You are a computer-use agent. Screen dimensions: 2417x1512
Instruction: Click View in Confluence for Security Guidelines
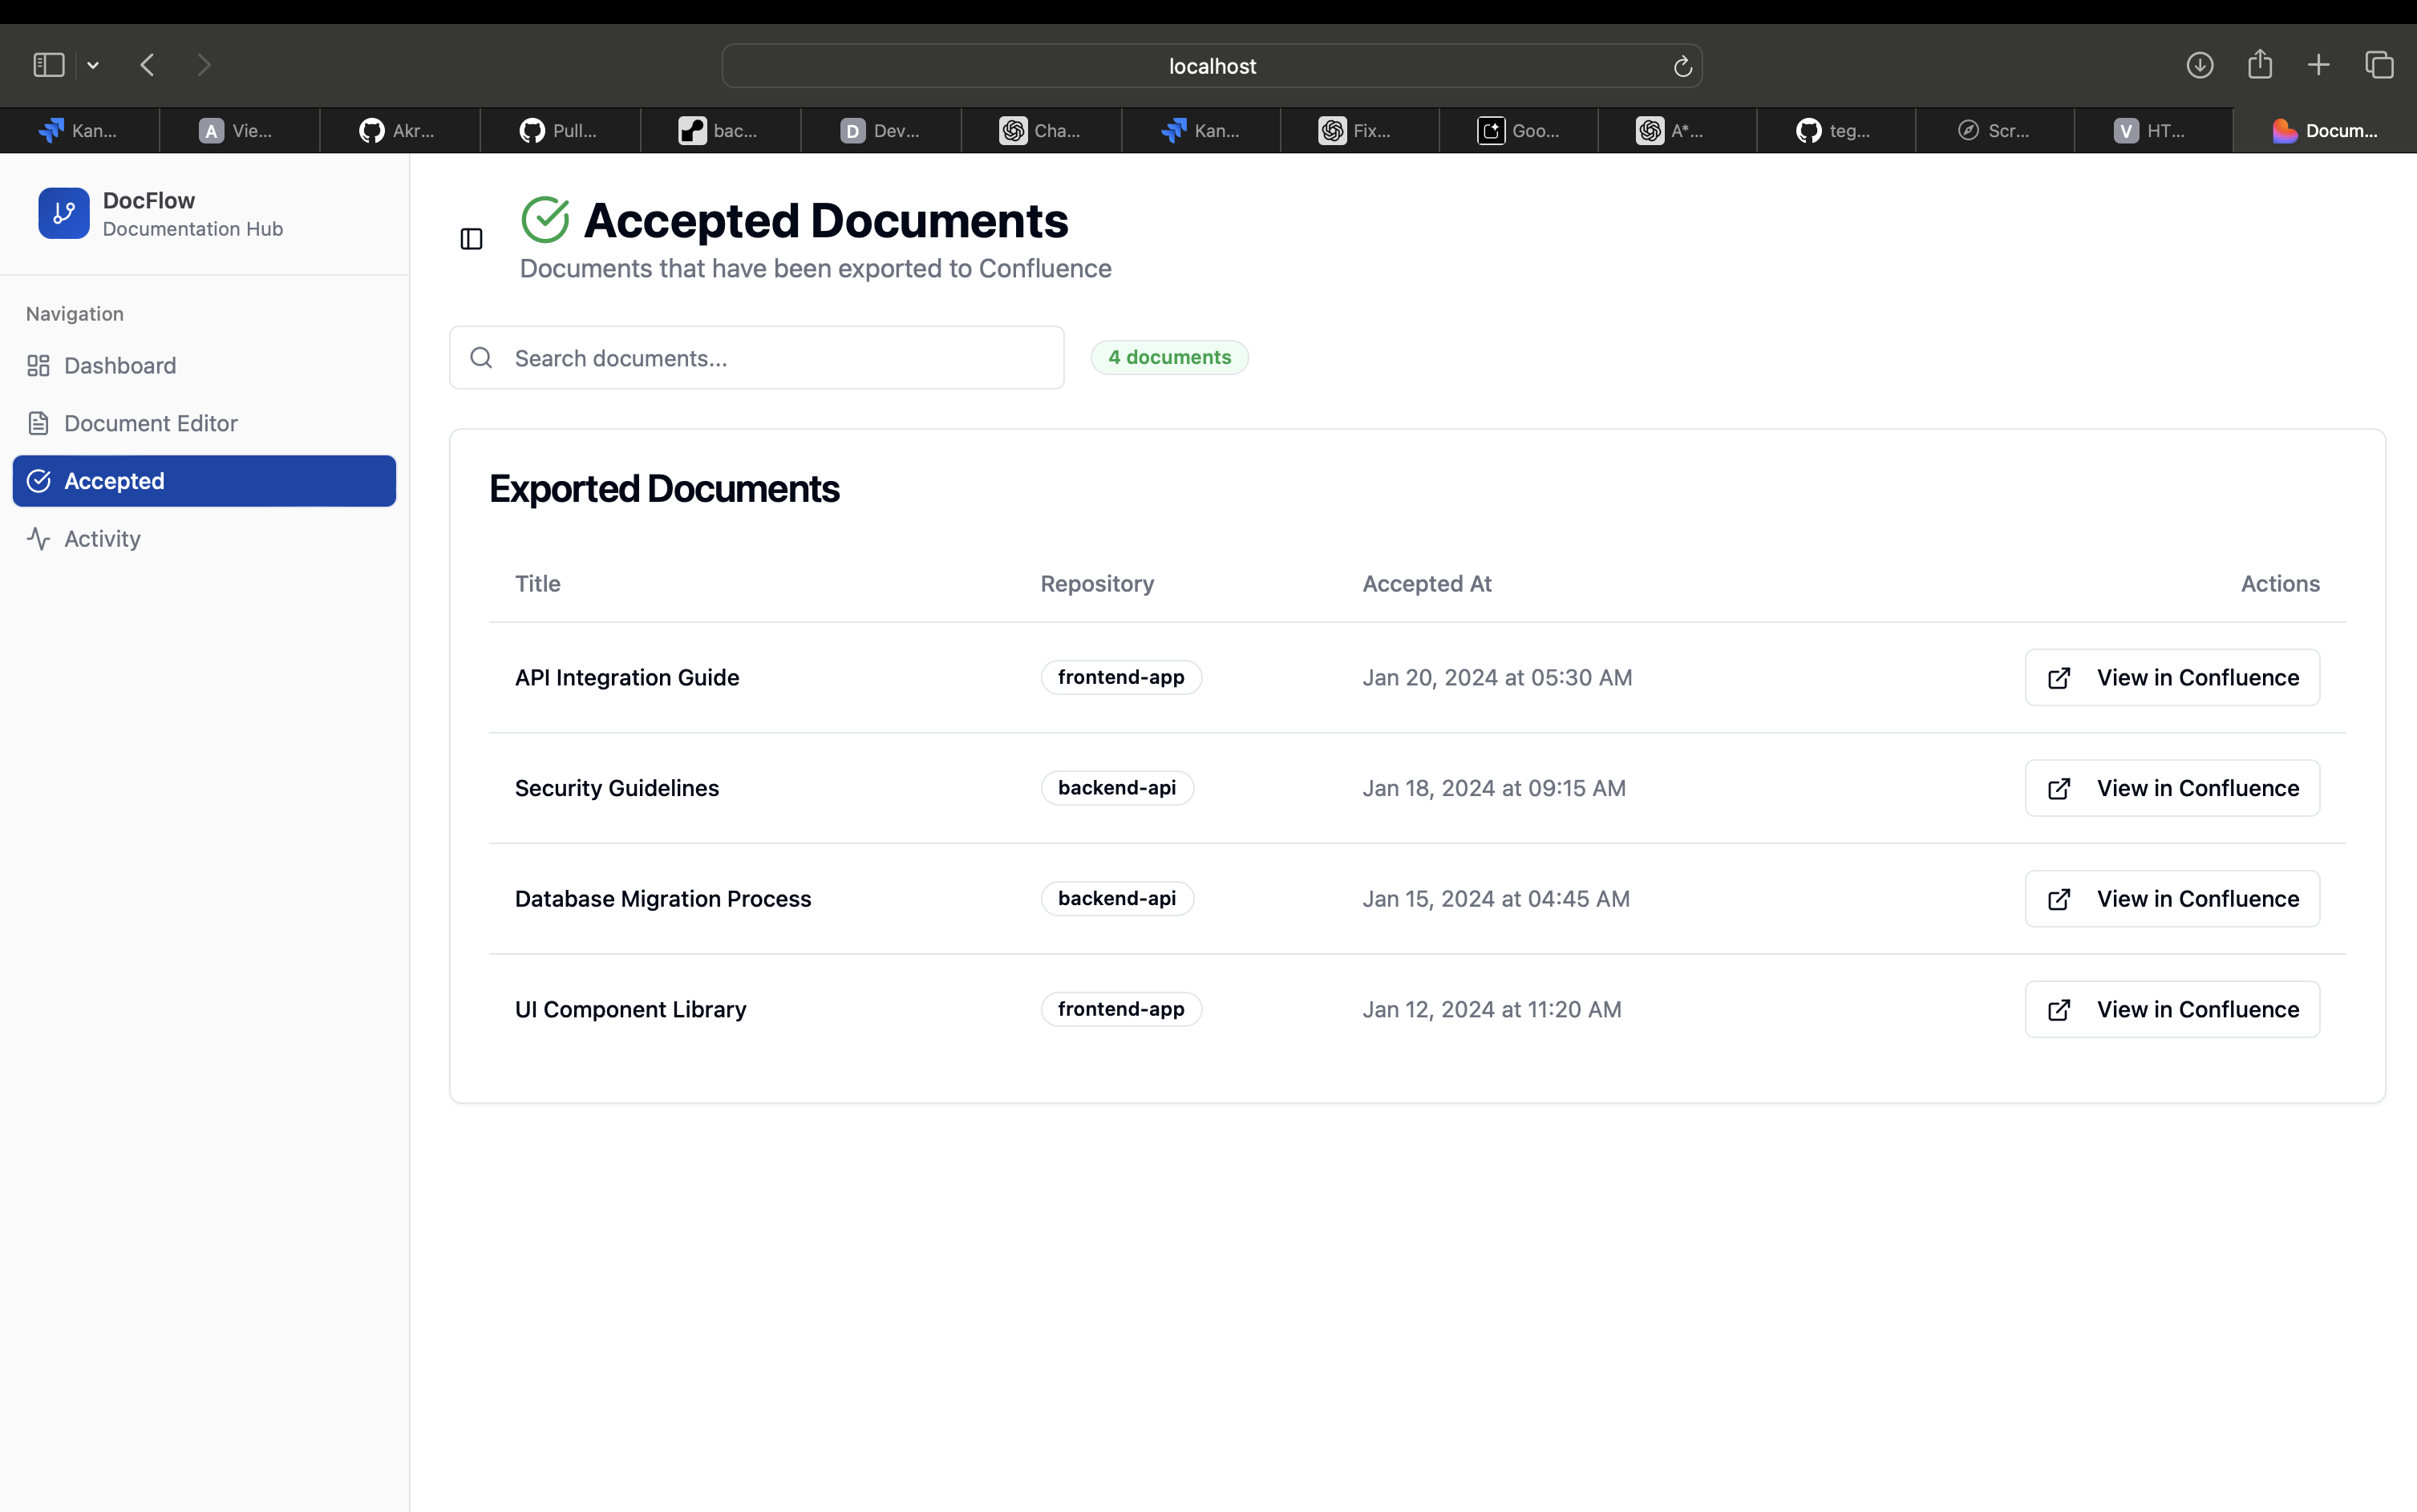(2172, 788)
